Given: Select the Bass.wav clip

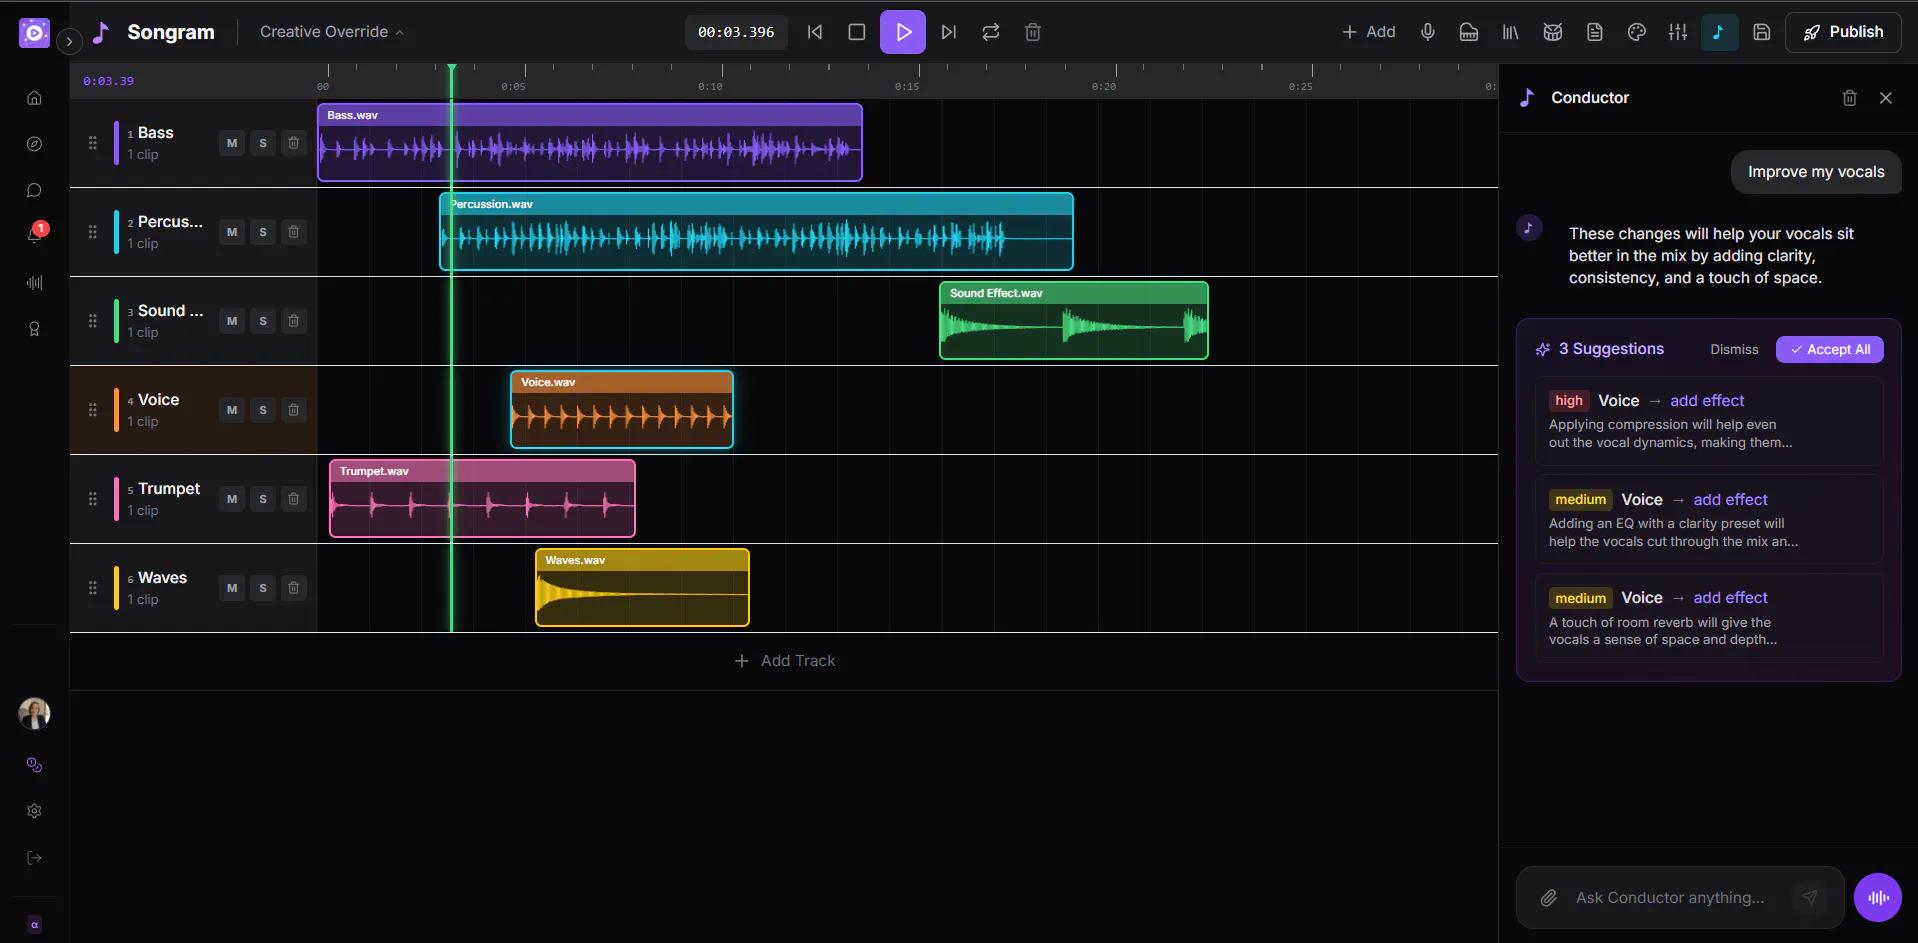Looking at the screenshot, I should [590, 142].
